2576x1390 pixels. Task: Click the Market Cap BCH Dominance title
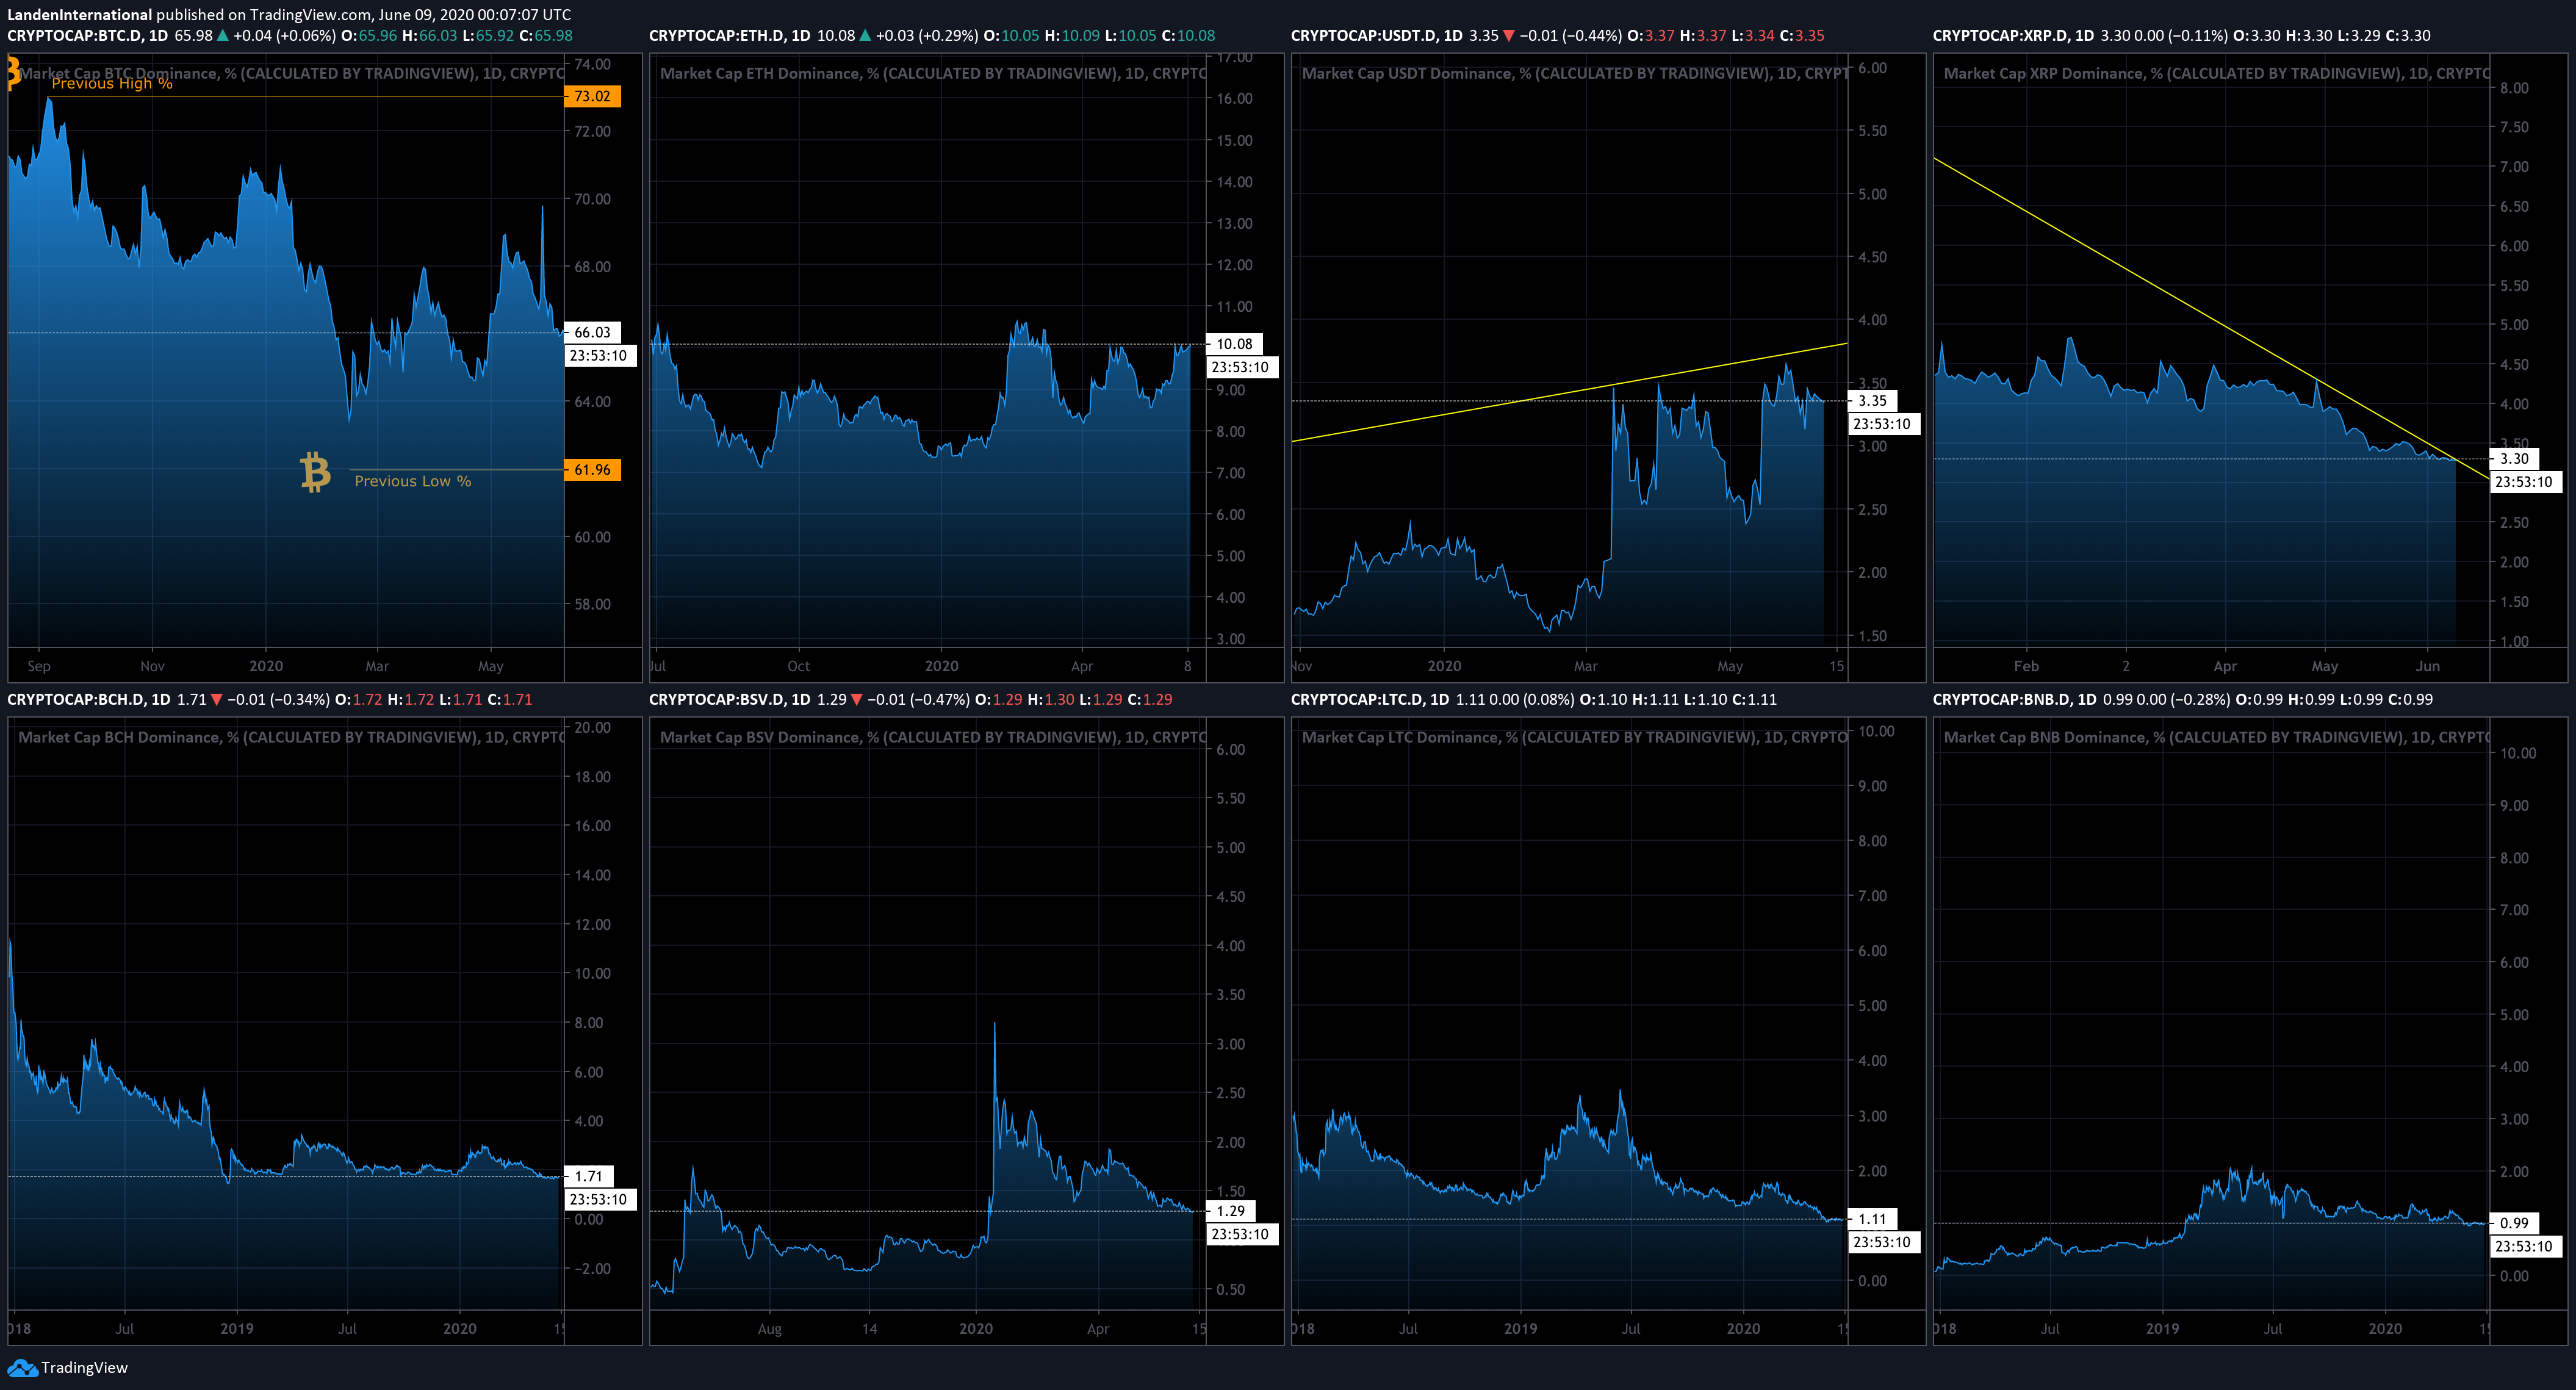coord(292,737)
